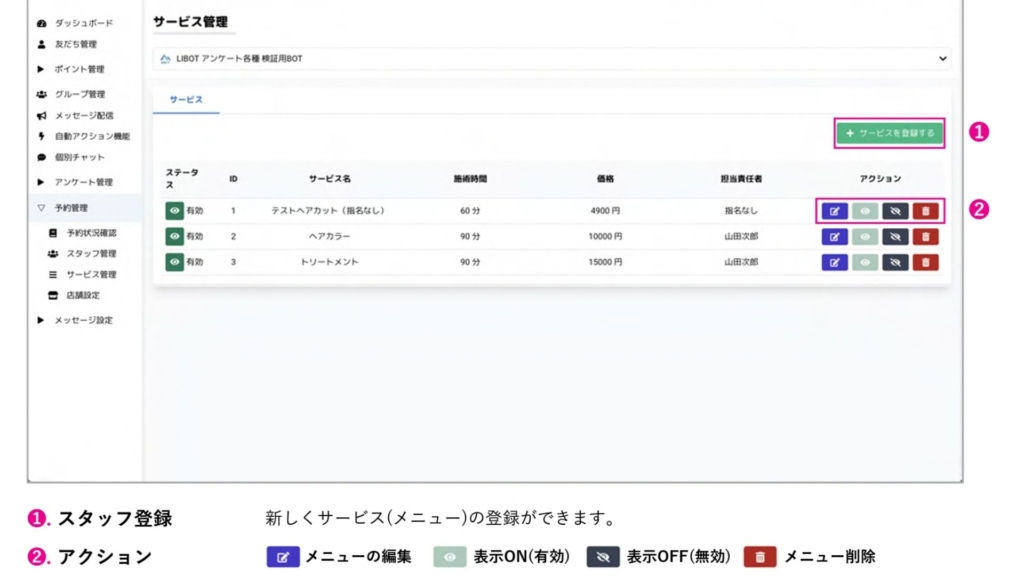This screenshot has height=576, width=1024.
Task: Open 自動アクション機能 lightning item
Action: (x=91, y=136)
